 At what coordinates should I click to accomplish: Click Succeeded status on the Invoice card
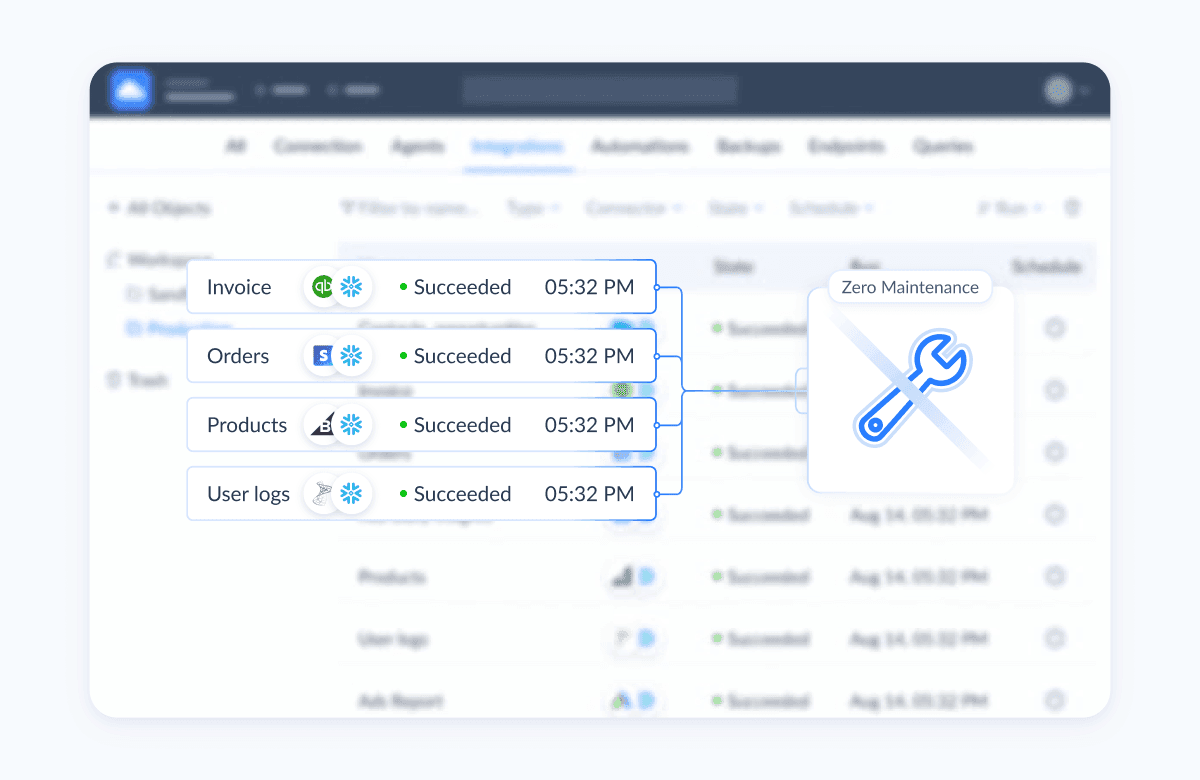tap(455, 287)
